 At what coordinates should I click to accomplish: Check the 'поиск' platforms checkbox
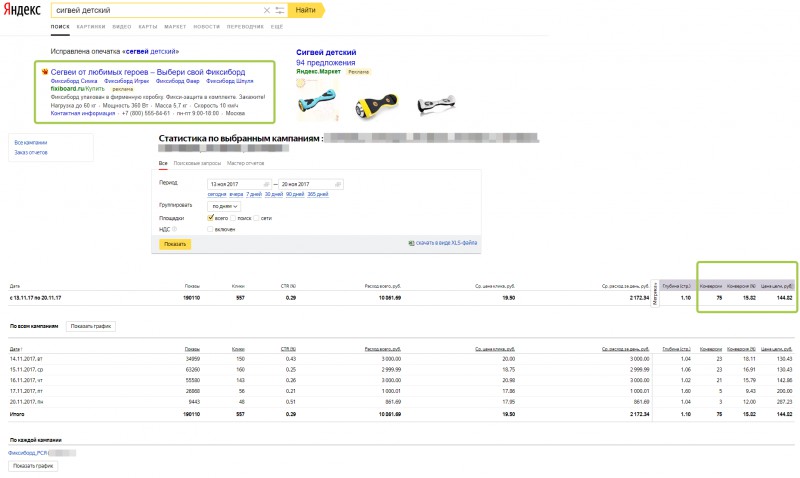[233, 218]
